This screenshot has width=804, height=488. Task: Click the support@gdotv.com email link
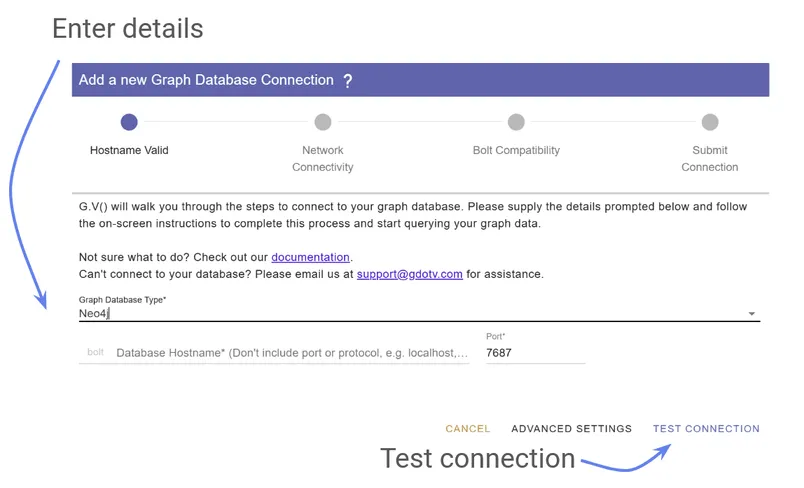[x=410, y=274]
